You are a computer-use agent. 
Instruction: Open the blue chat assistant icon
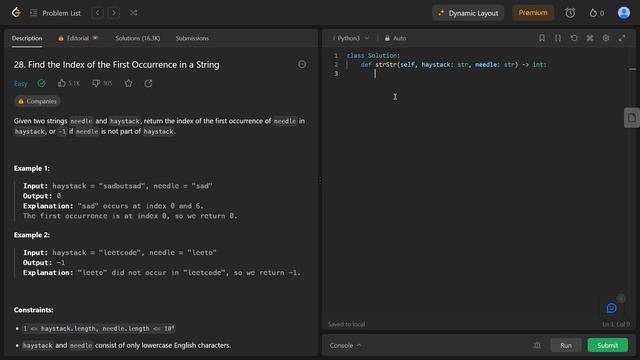611,308
